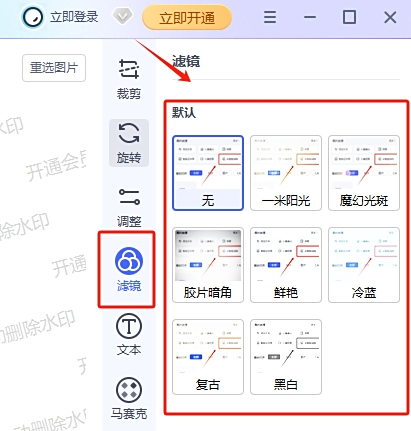Screen dimensions: 411x431
Task: Apply the 胶片暗角 filter
Action: tap(208, 265)
